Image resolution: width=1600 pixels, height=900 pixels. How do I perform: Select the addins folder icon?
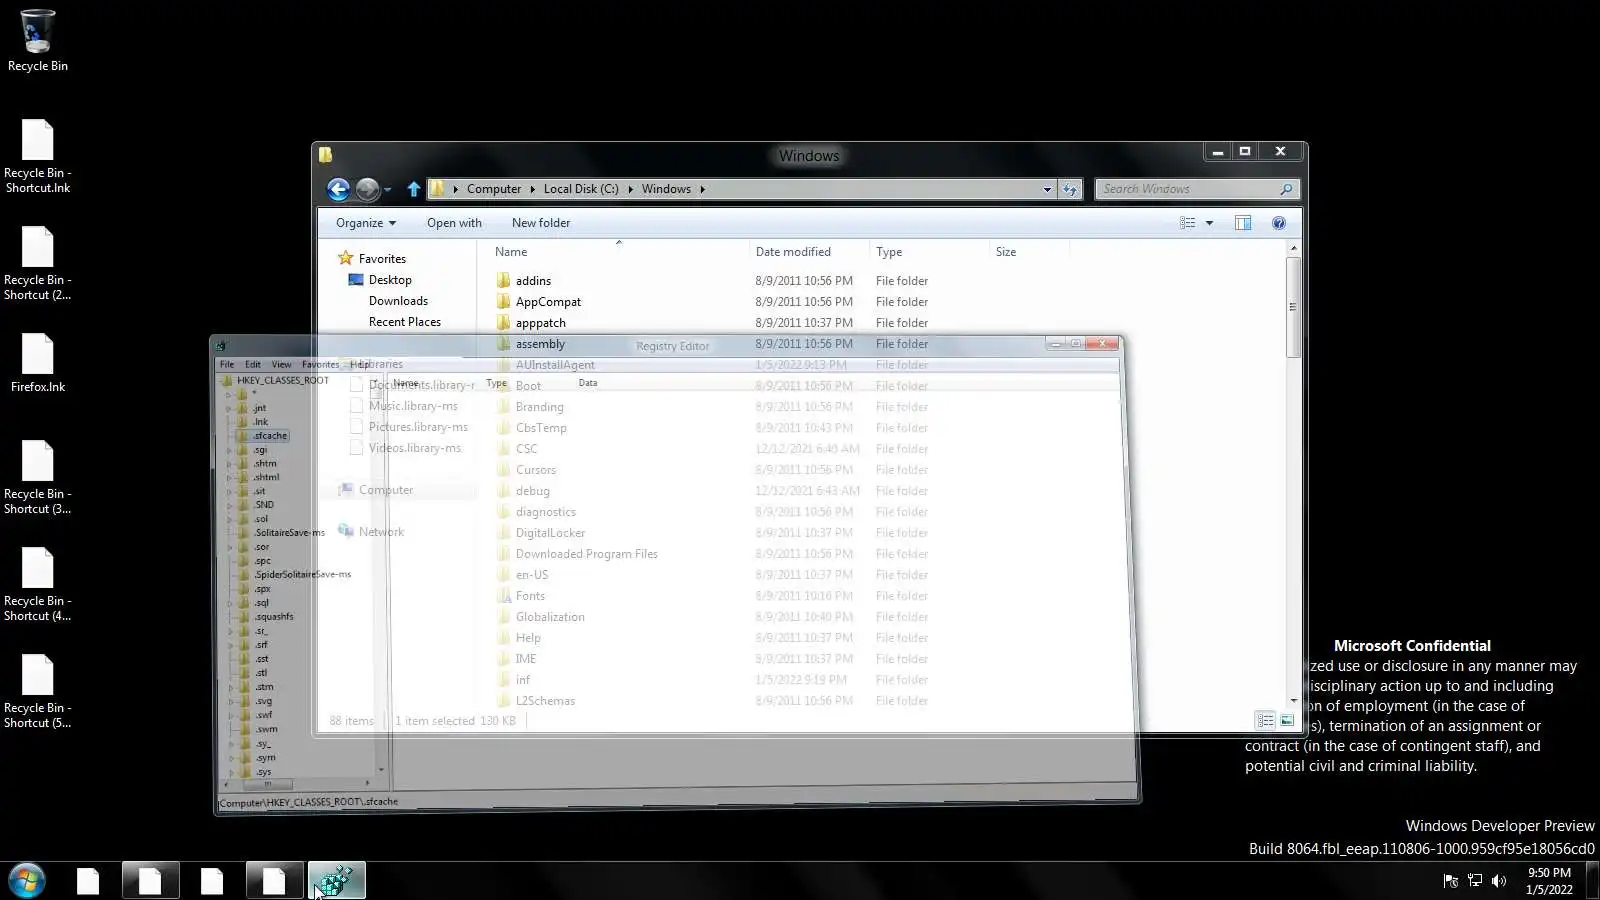coord(503,280)
